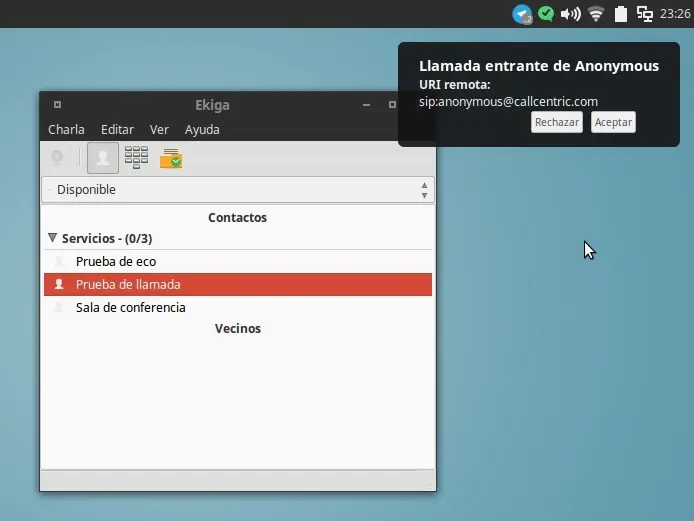
Task: Open the volume control tray icon
Action: click(x=571, y=14)
